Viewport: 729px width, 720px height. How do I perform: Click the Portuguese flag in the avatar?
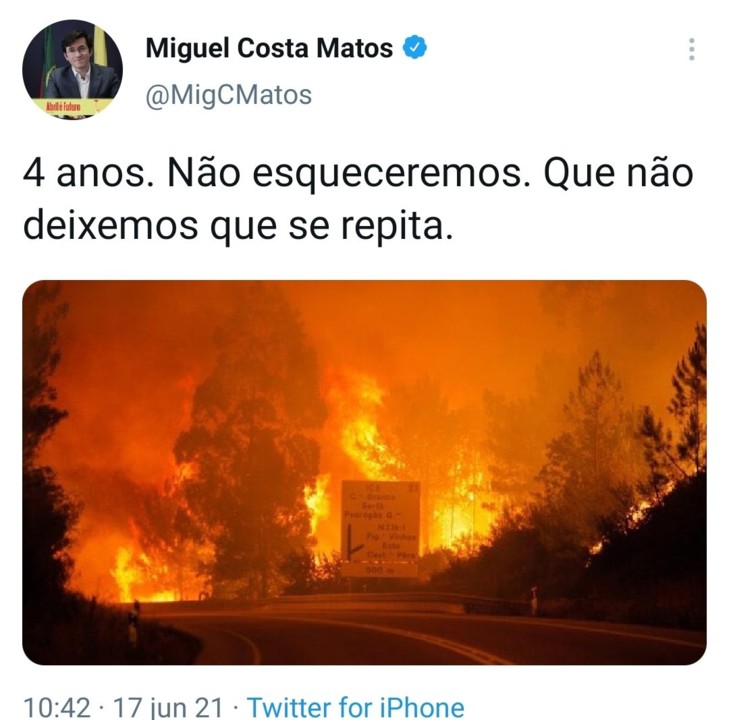pos(48,63)
